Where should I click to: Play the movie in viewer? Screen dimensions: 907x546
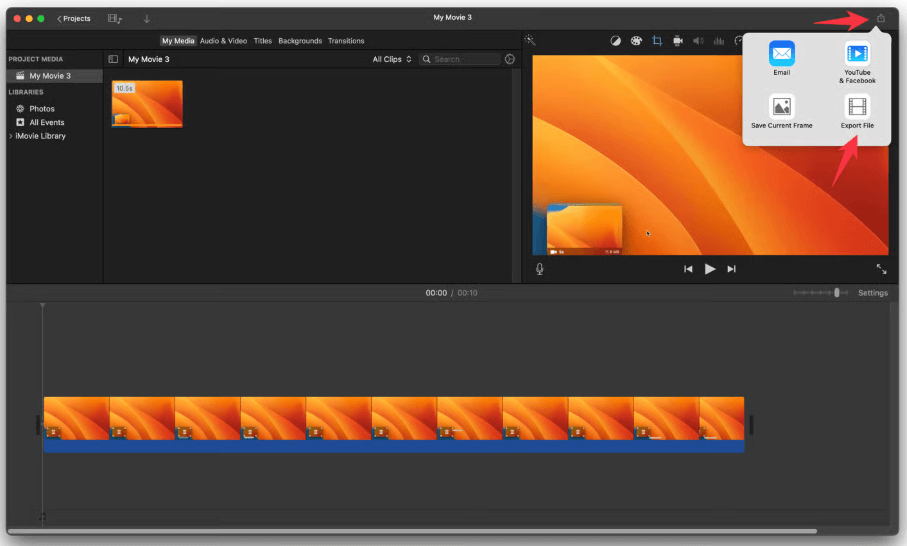(710, 269)
